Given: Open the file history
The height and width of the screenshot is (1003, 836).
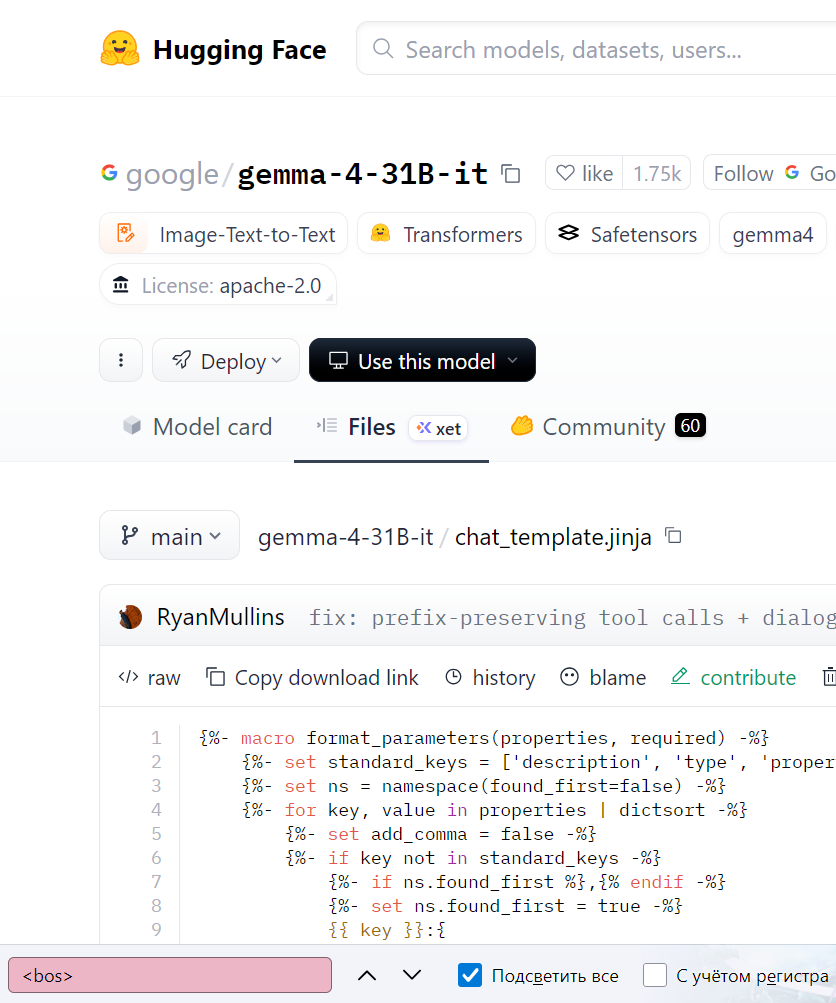Looking at the screenshot, I should click(x=491, y=677).
